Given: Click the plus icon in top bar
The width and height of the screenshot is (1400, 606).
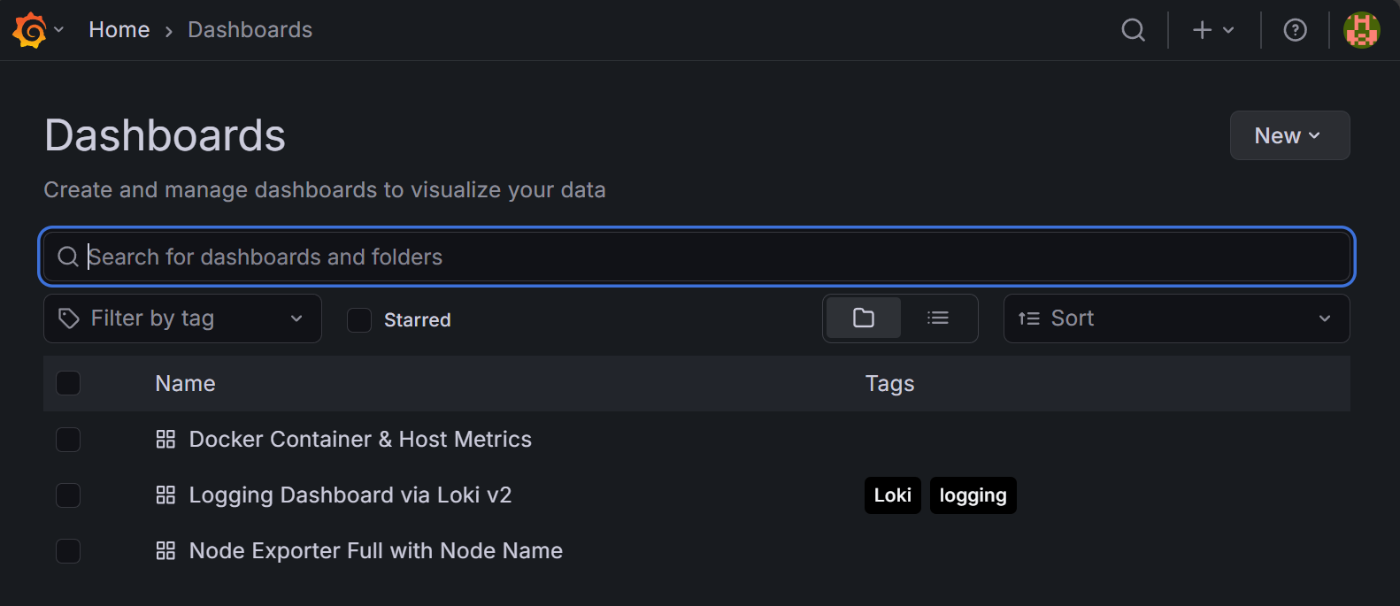Looking at the screenshot, I should click(1202, 30).
